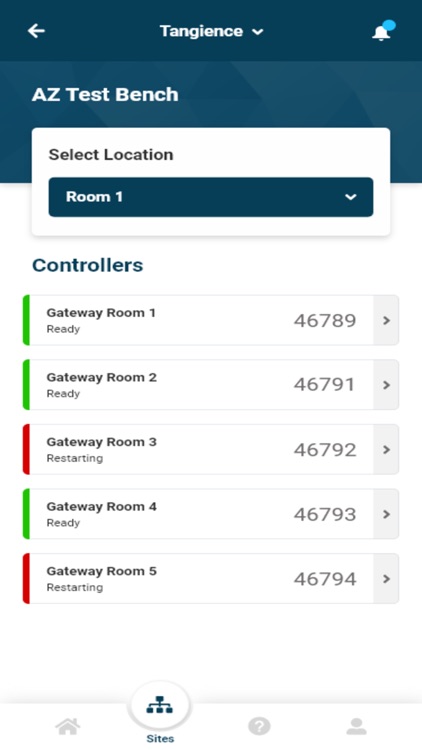
Task: Click the chevron for Gateway Room 3
Action: click(386, 450)
